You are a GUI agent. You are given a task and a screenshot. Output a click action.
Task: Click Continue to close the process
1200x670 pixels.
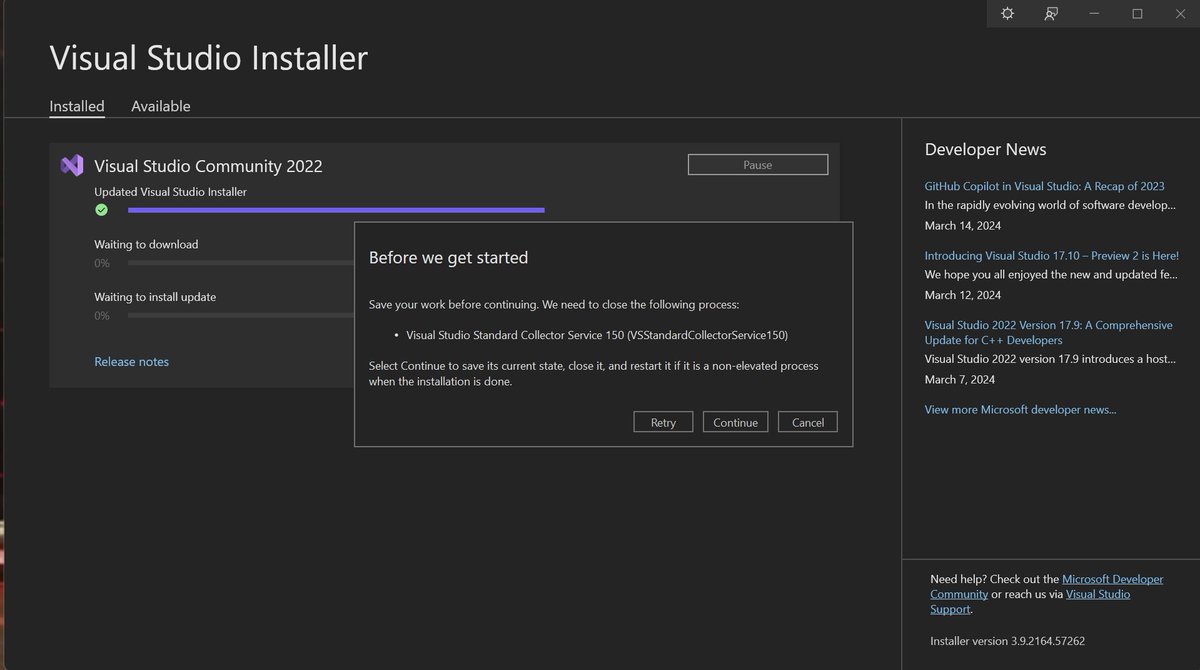(736, 422)
